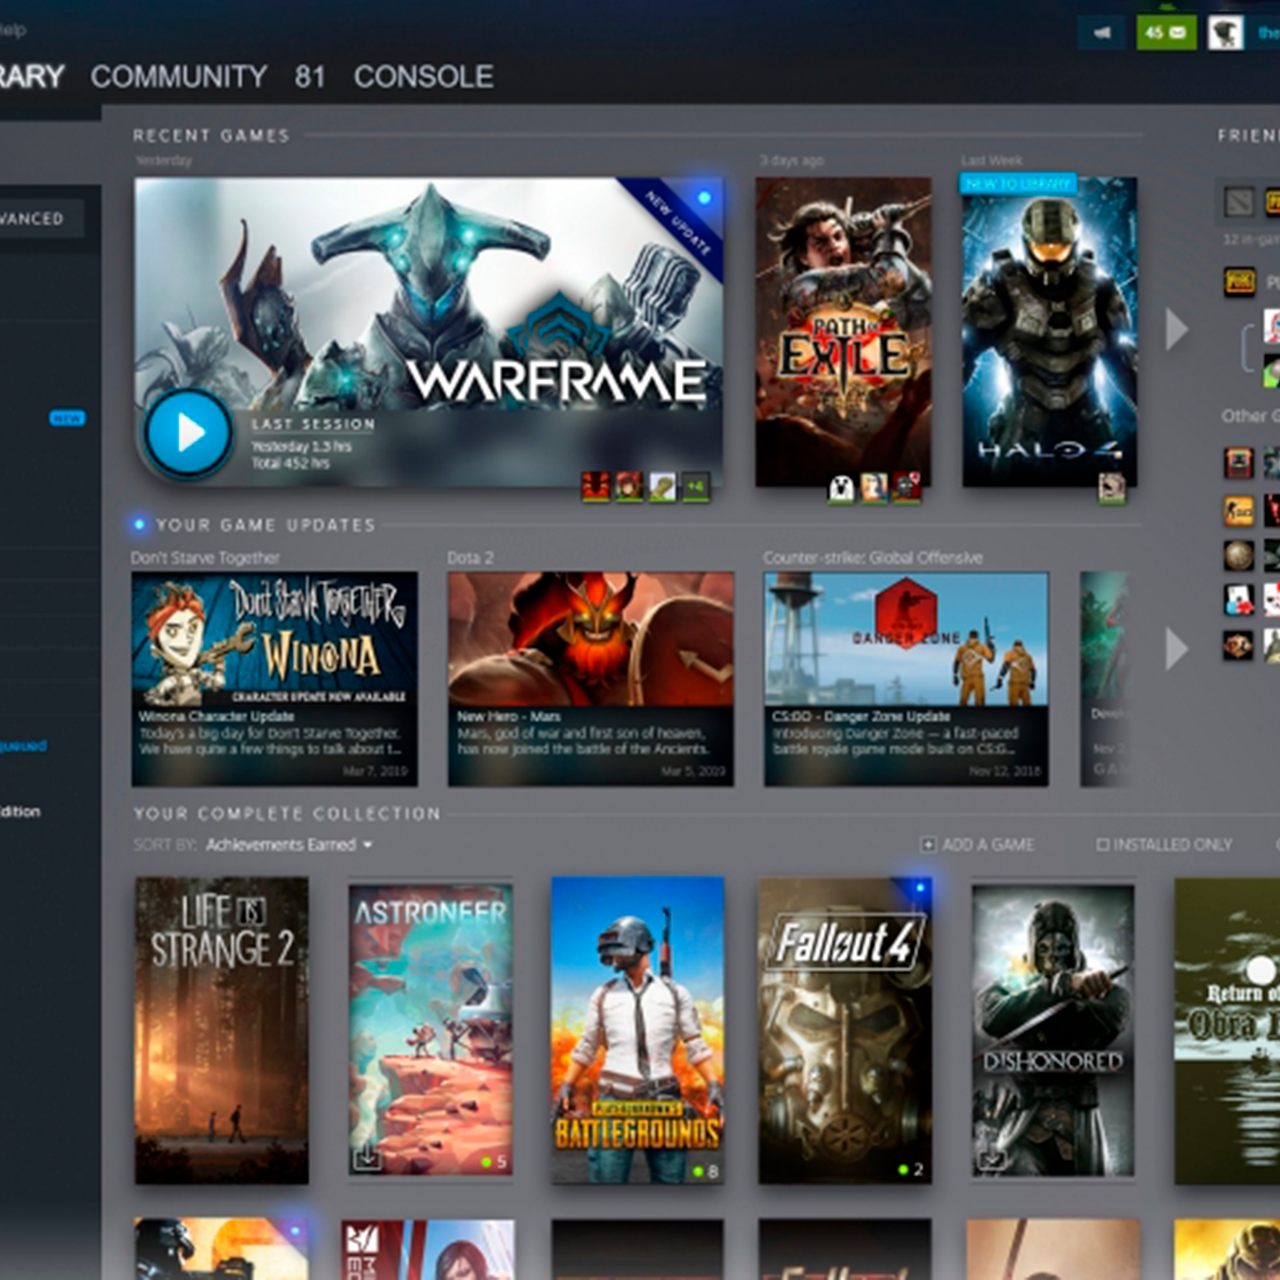The image size is (1280, 1280).
Task: Click second friend avatar under Warframe
Action: [629, 487]
